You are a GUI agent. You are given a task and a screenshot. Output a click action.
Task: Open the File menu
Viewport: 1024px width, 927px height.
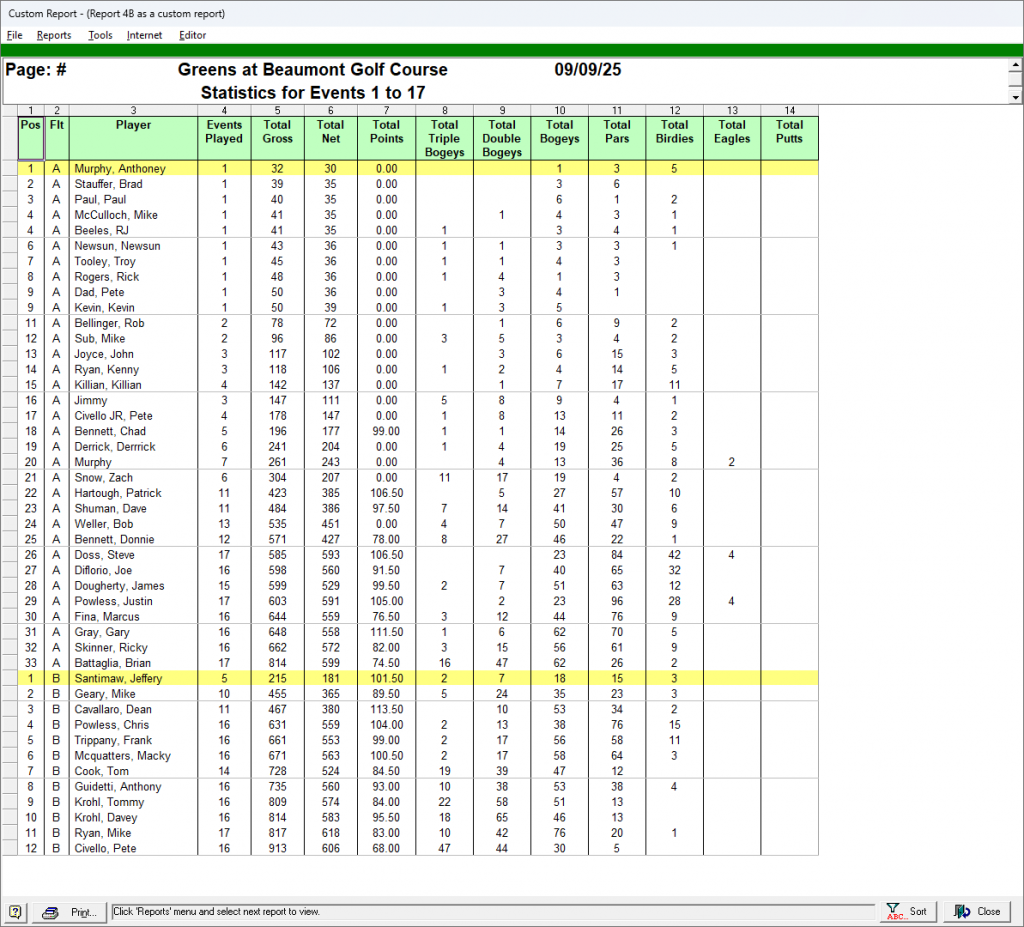click(14, 35)
